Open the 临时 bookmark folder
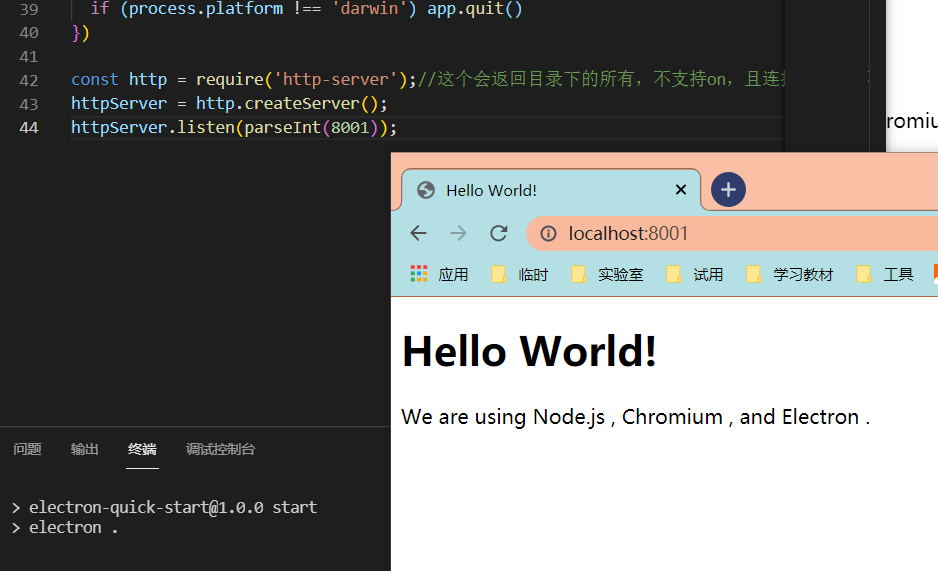Viewport: 938px width, 571px height. coord(519,274)
